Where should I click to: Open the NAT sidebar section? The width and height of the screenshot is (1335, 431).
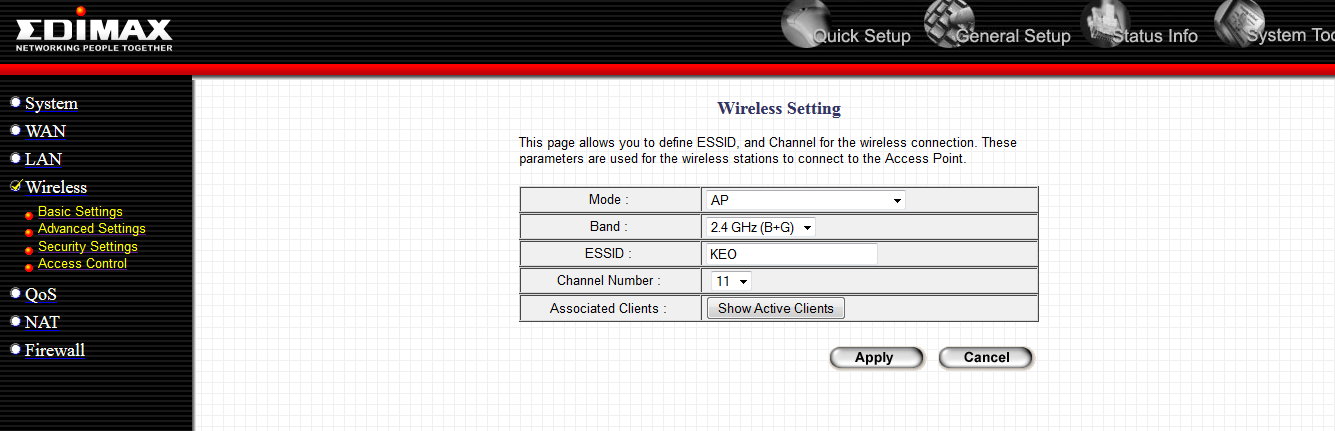[42, 322]
